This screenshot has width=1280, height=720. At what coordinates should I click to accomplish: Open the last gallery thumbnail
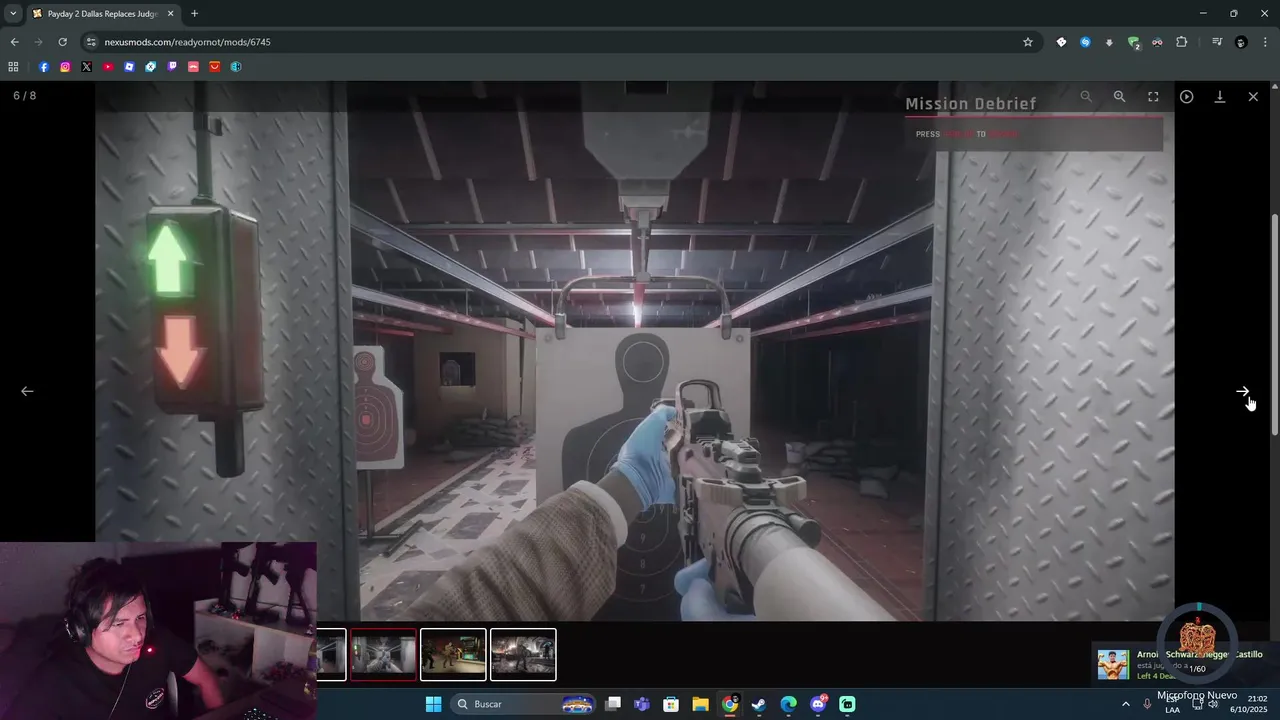coord(523,654)
